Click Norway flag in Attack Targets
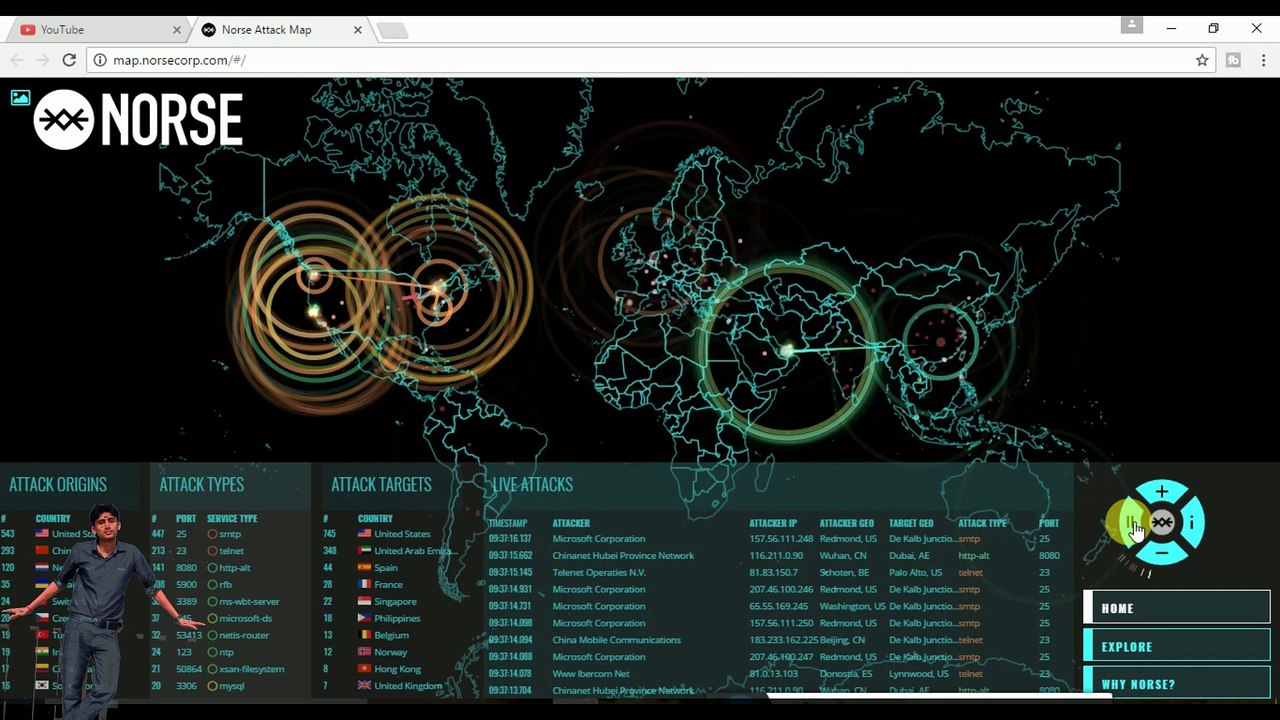The height and width of the screenshot is (720, 1280). pos(364,652)
